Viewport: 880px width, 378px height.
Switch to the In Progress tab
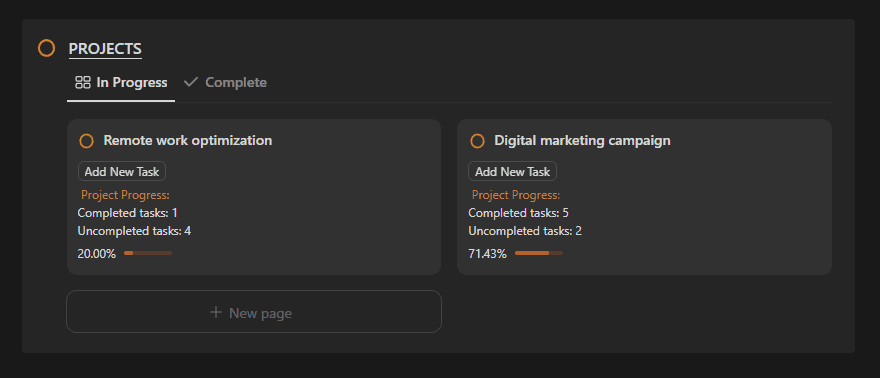(x=121, y=83)
